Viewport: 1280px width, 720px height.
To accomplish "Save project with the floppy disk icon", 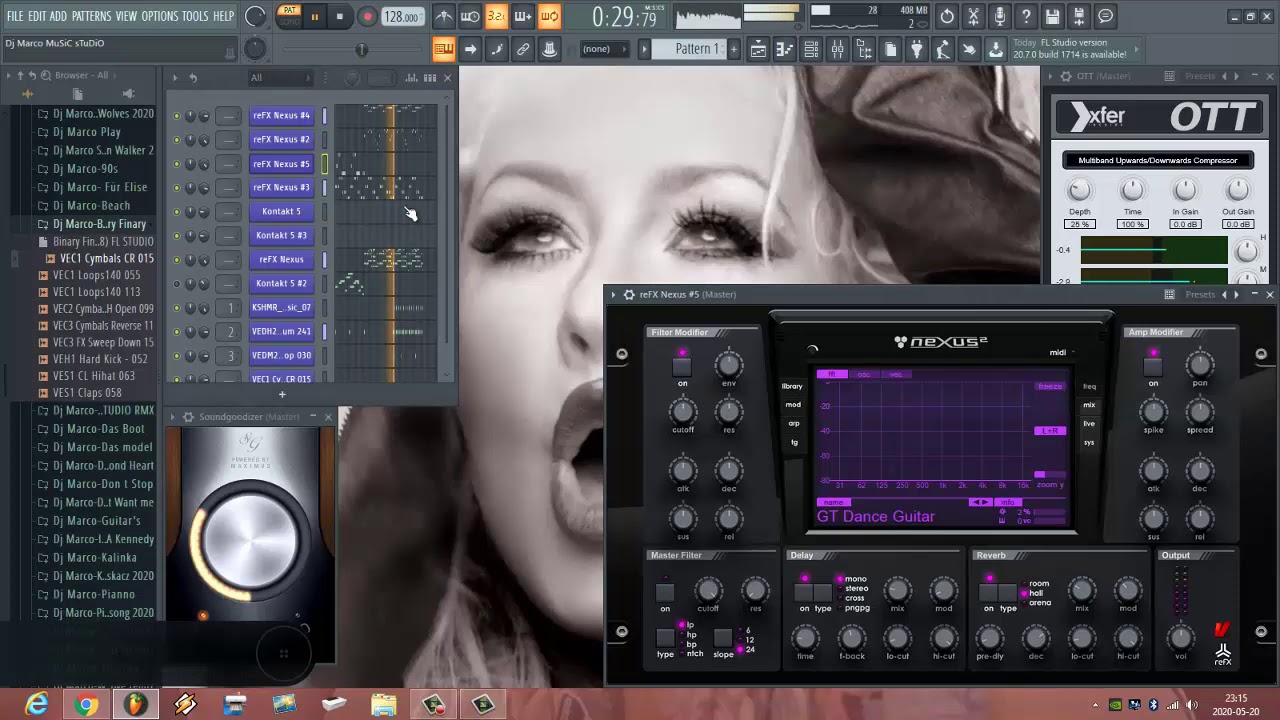I will click(x=1052, y=16).
